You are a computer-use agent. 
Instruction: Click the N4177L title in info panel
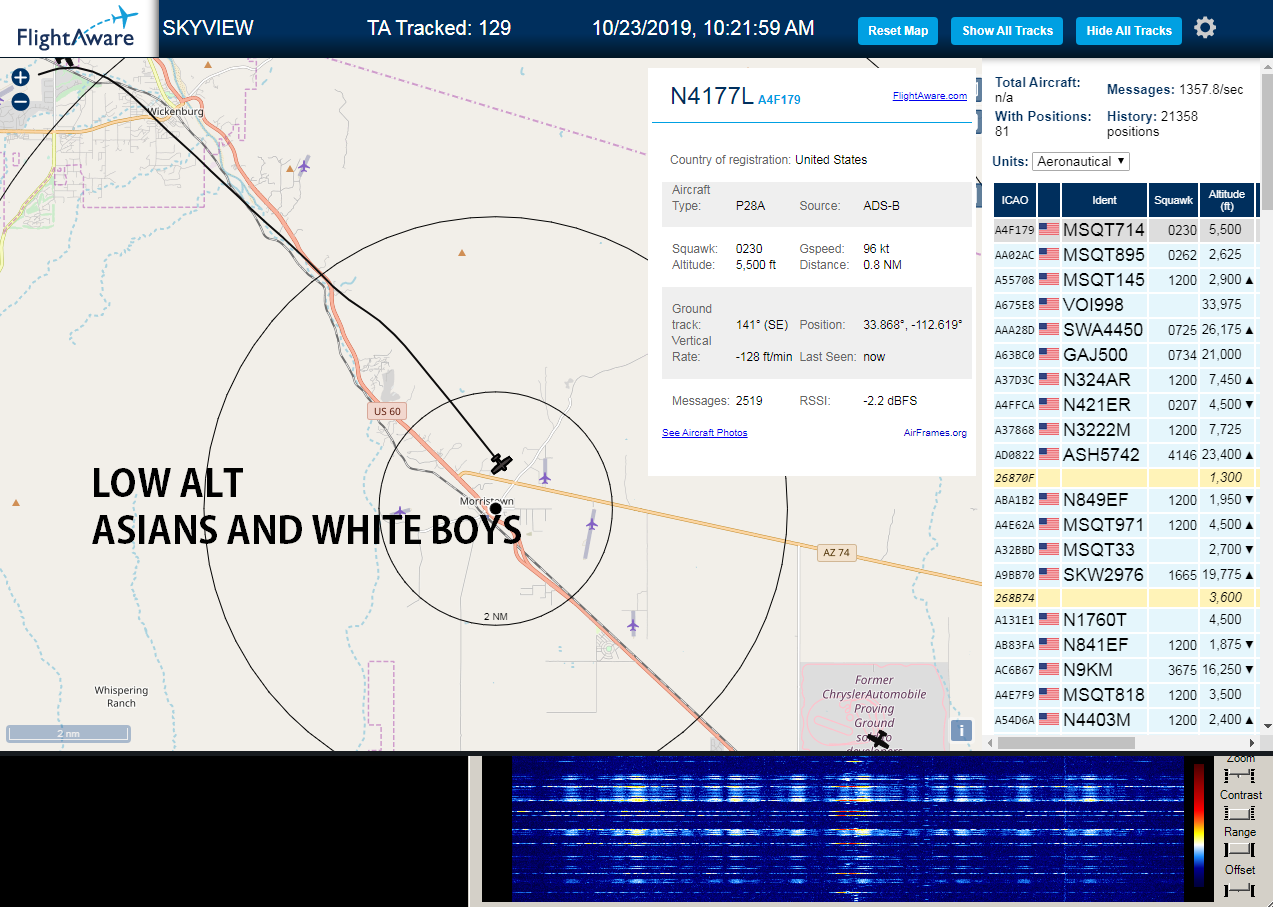(x=711, y=96)
